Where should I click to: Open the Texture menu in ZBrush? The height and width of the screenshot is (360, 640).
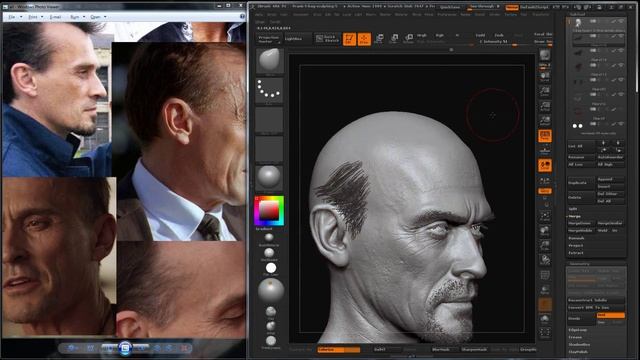(x=511, y=14)
